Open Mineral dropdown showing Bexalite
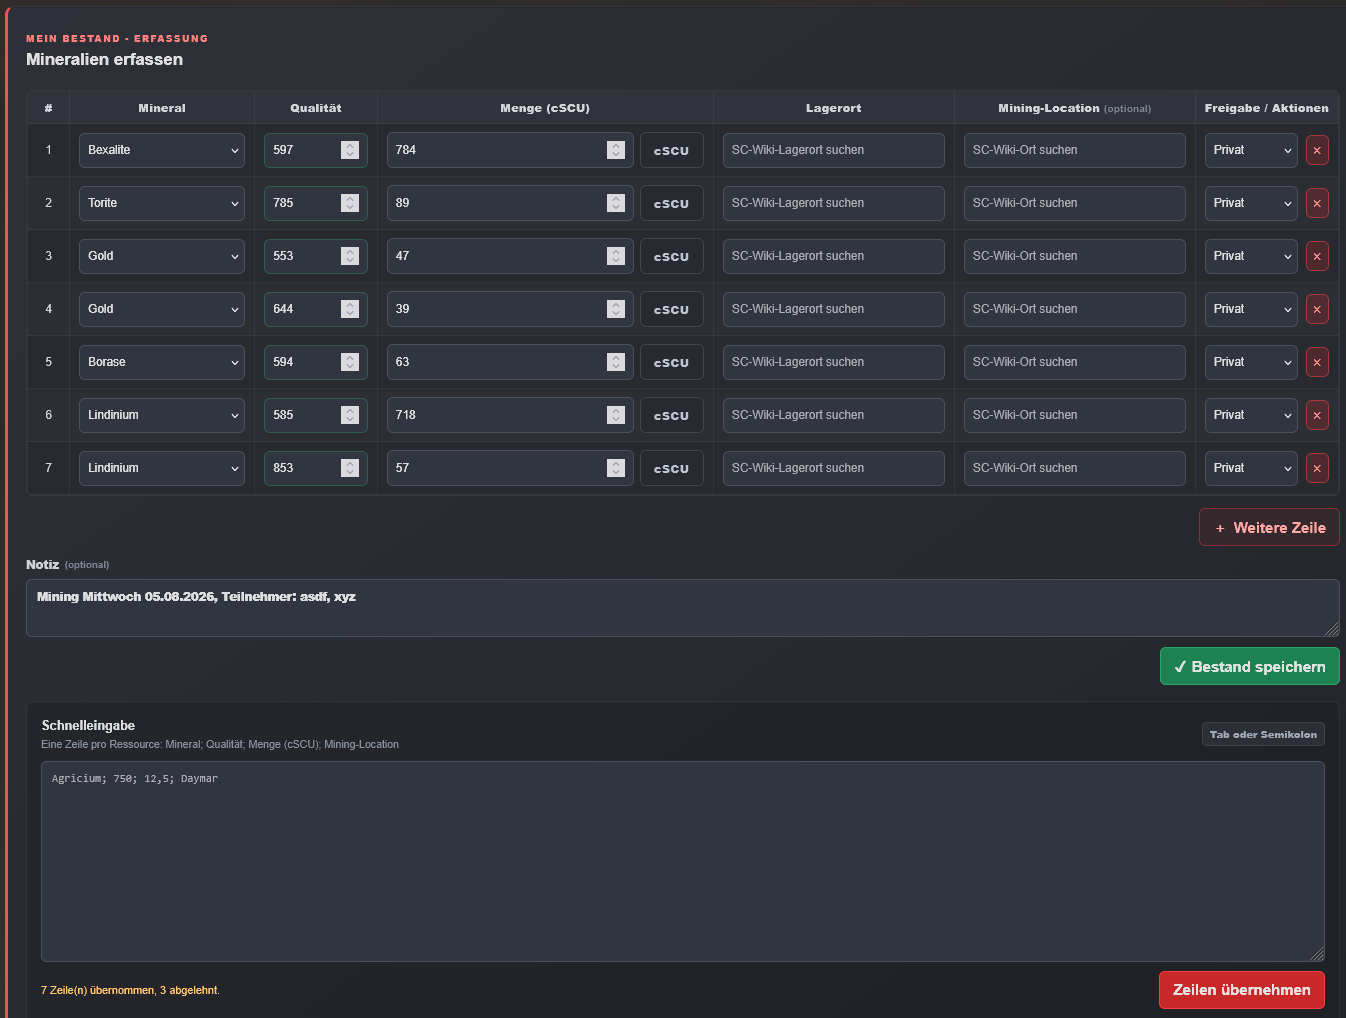The height and width of the screenshot is (1018, 1346). (x=162, y=150)
